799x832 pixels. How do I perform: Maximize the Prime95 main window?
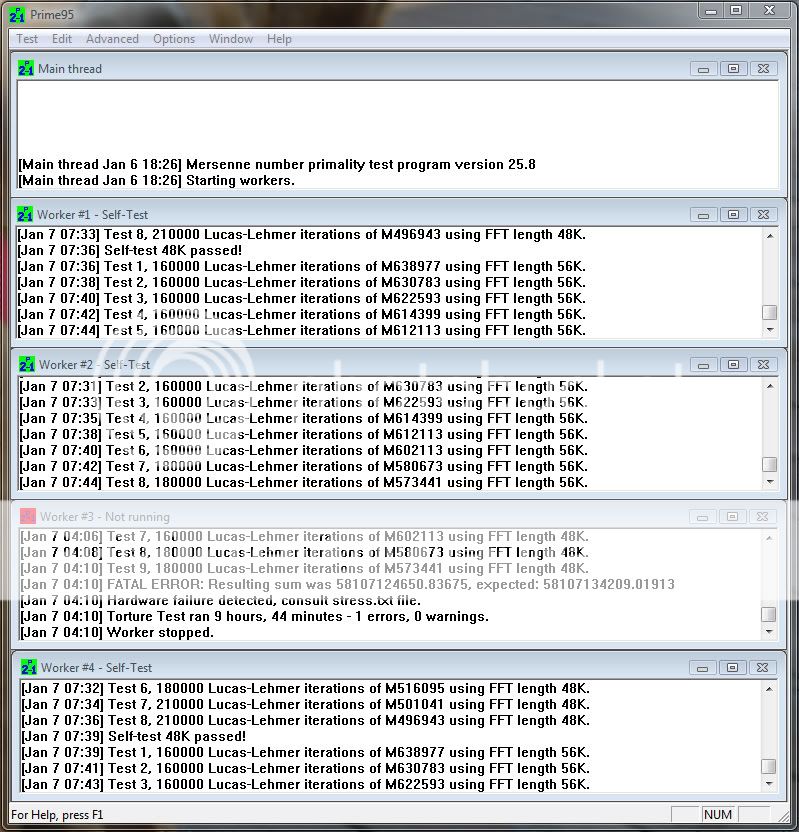[x=736, y=10]
